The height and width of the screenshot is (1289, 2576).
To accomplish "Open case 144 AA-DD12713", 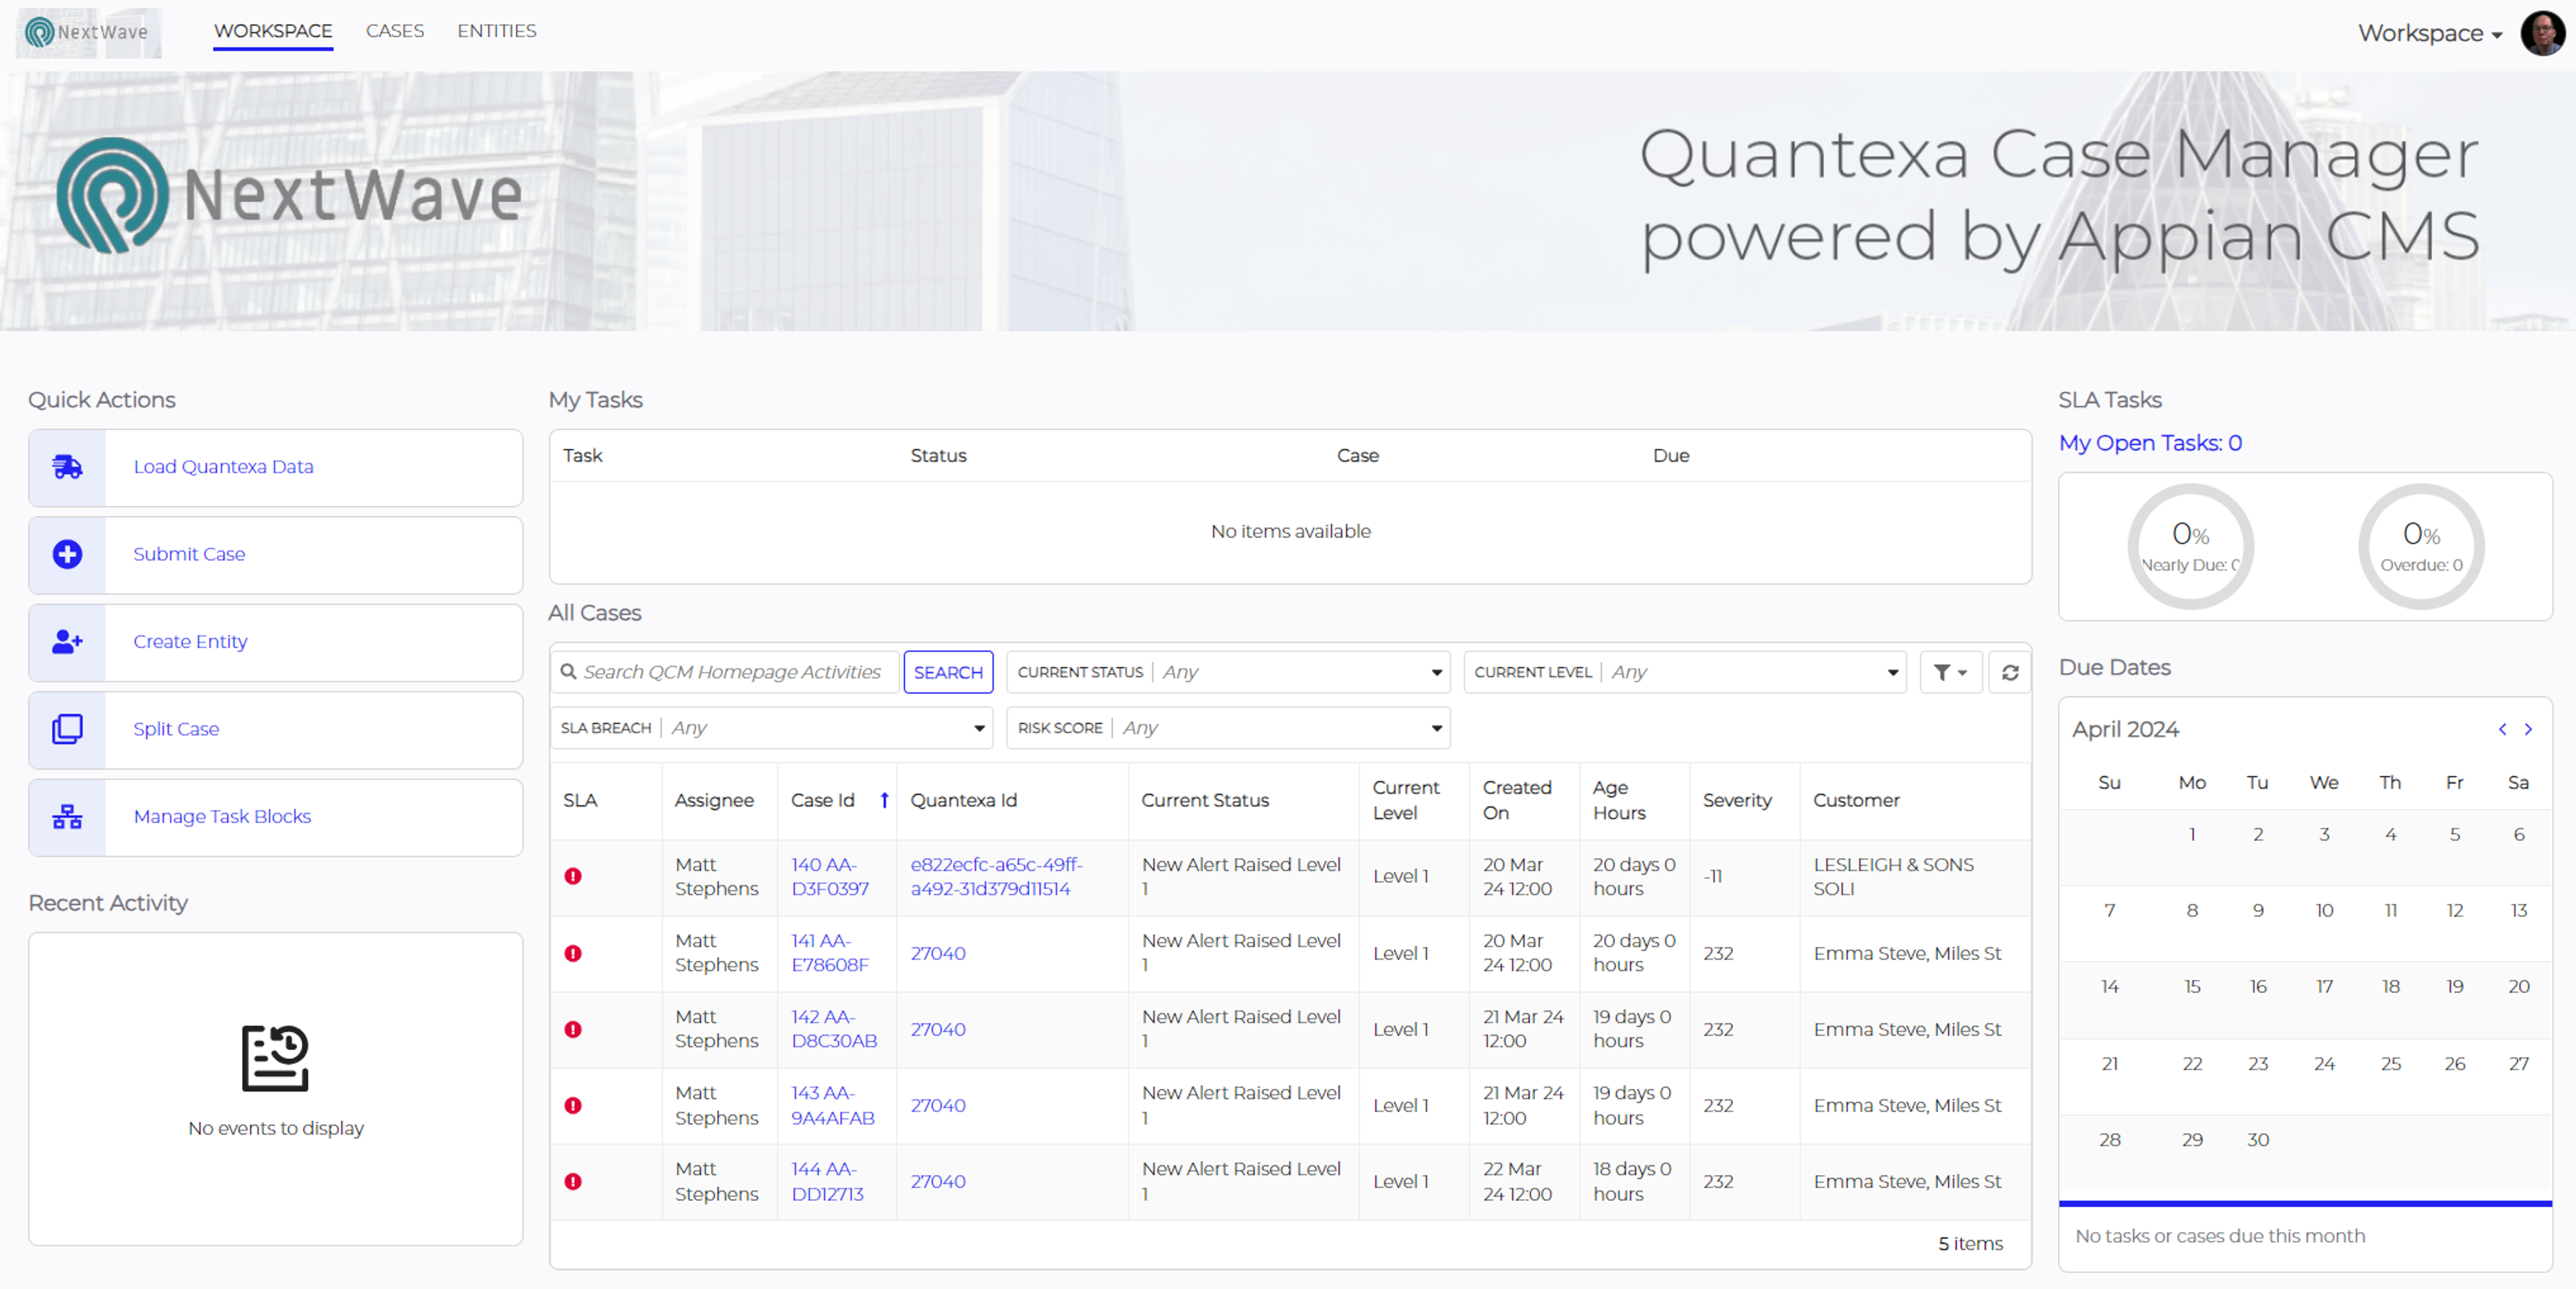I will (828, 1182).
